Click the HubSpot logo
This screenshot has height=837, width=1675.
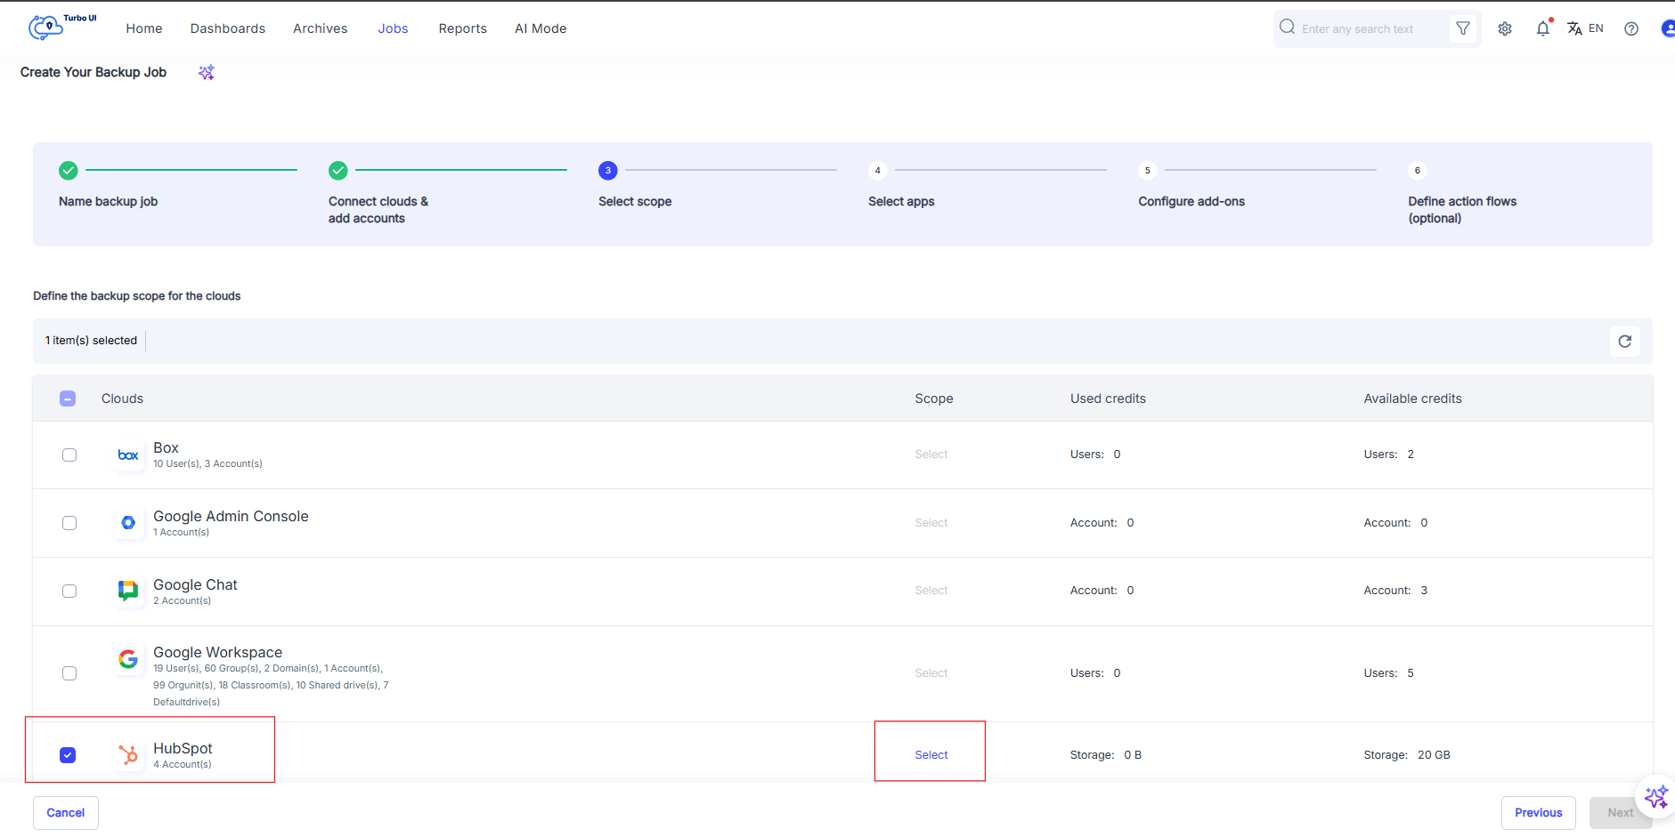point(128,755)
